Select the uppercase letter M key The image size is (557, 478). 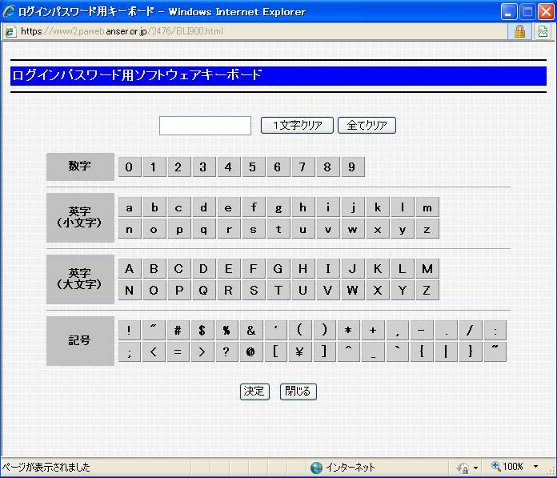tap(427, 268)
